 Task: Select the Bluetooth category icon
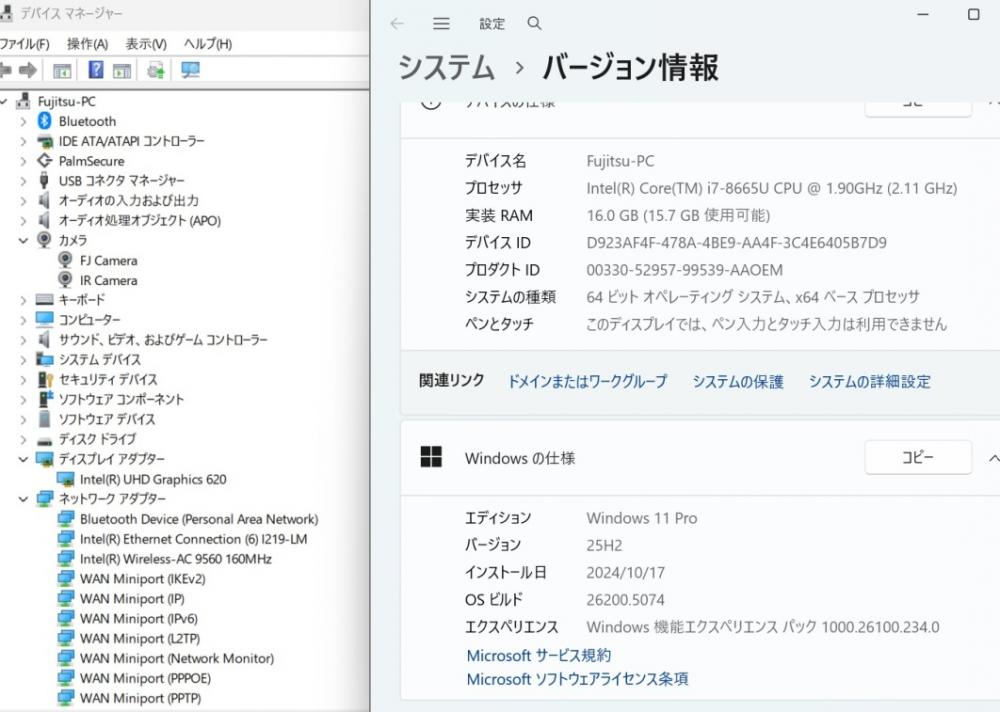(44, 121)
